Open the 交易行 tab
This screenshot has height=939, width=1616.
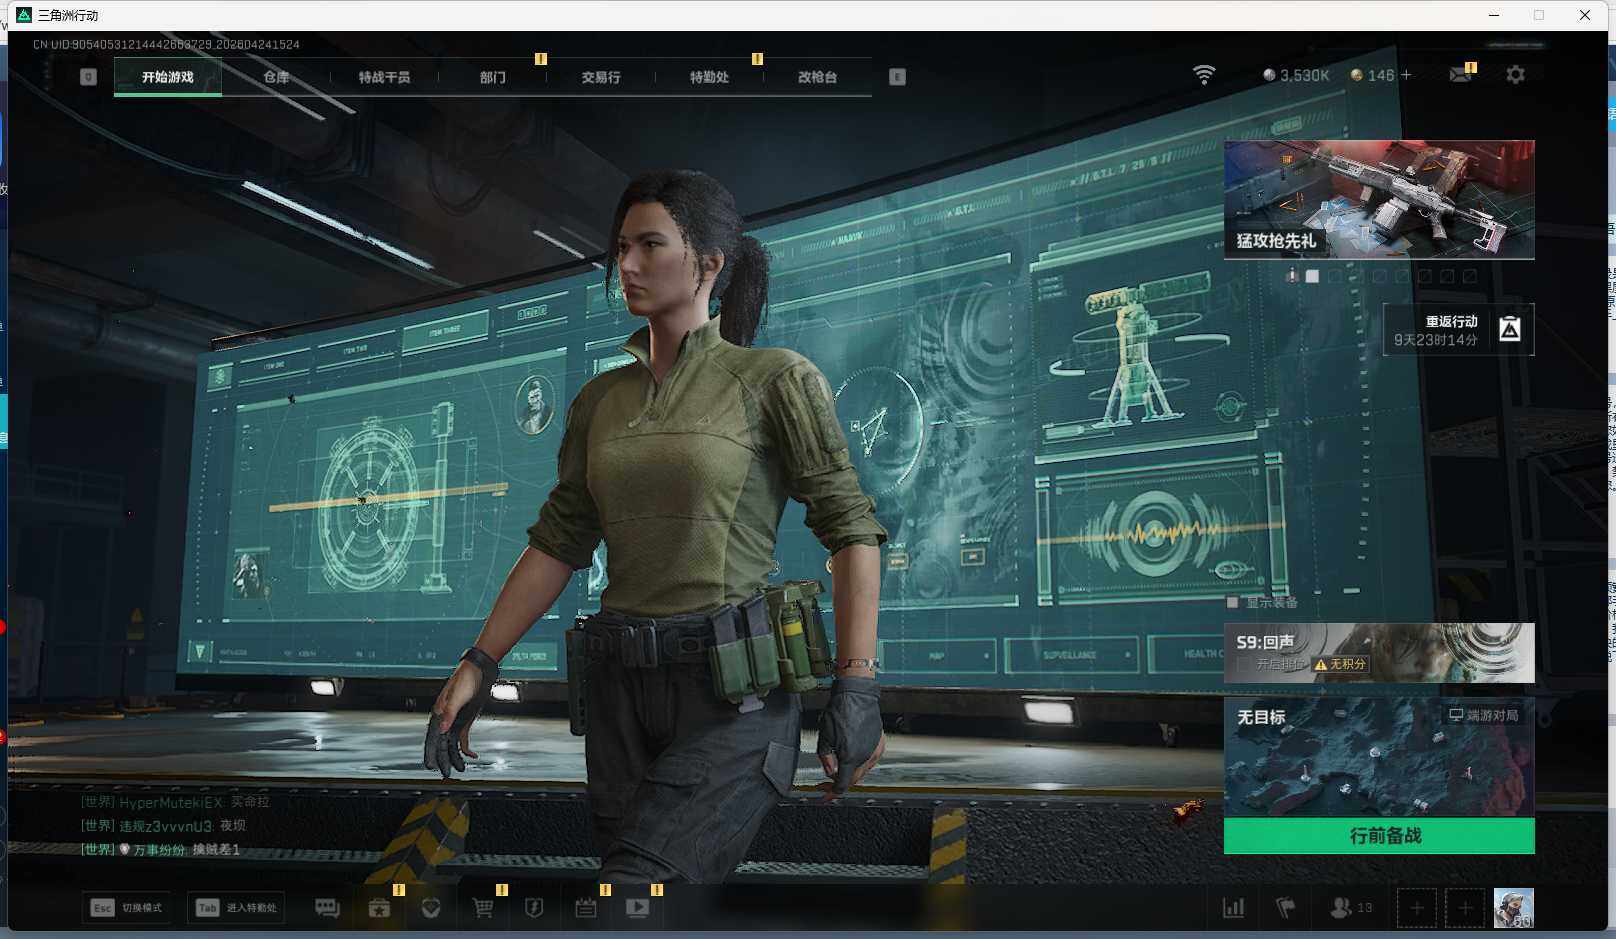coord(601,77)
